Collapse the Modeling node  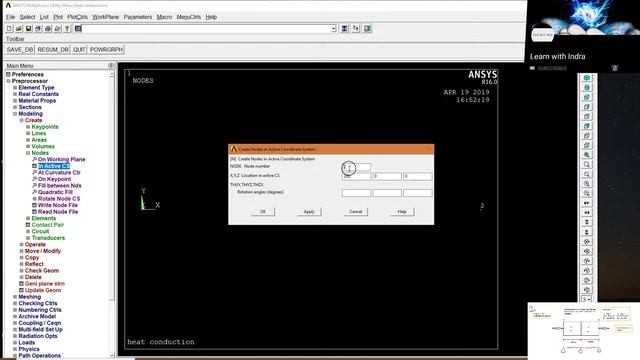point(15,113)
